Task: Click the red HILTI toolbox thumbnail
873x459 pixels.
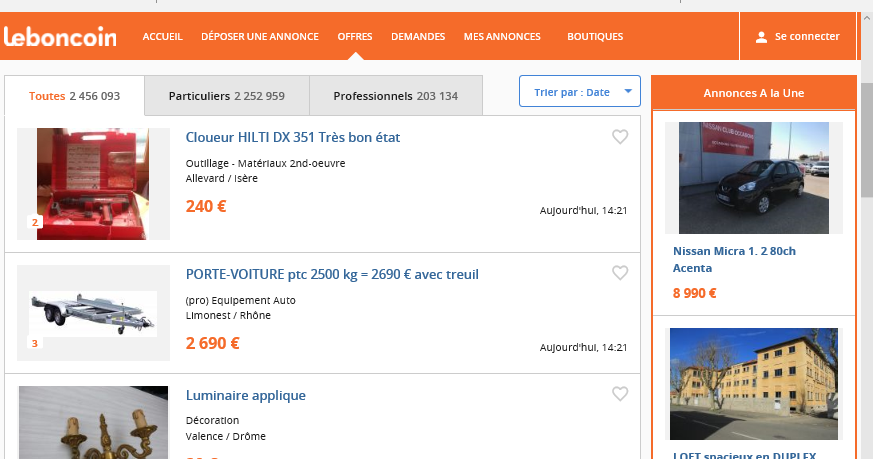Action: coord(93,184)
